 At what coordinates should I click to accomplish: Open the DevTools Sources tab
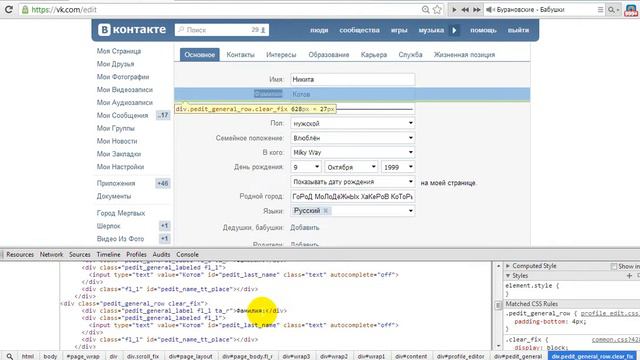pos(80,254)
